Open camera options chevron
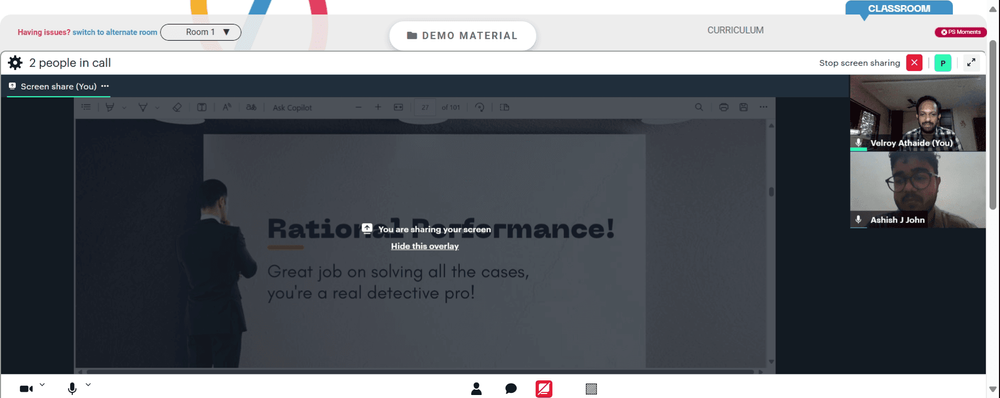Screen dimensions: 1000x398 (x=42, y=384)
